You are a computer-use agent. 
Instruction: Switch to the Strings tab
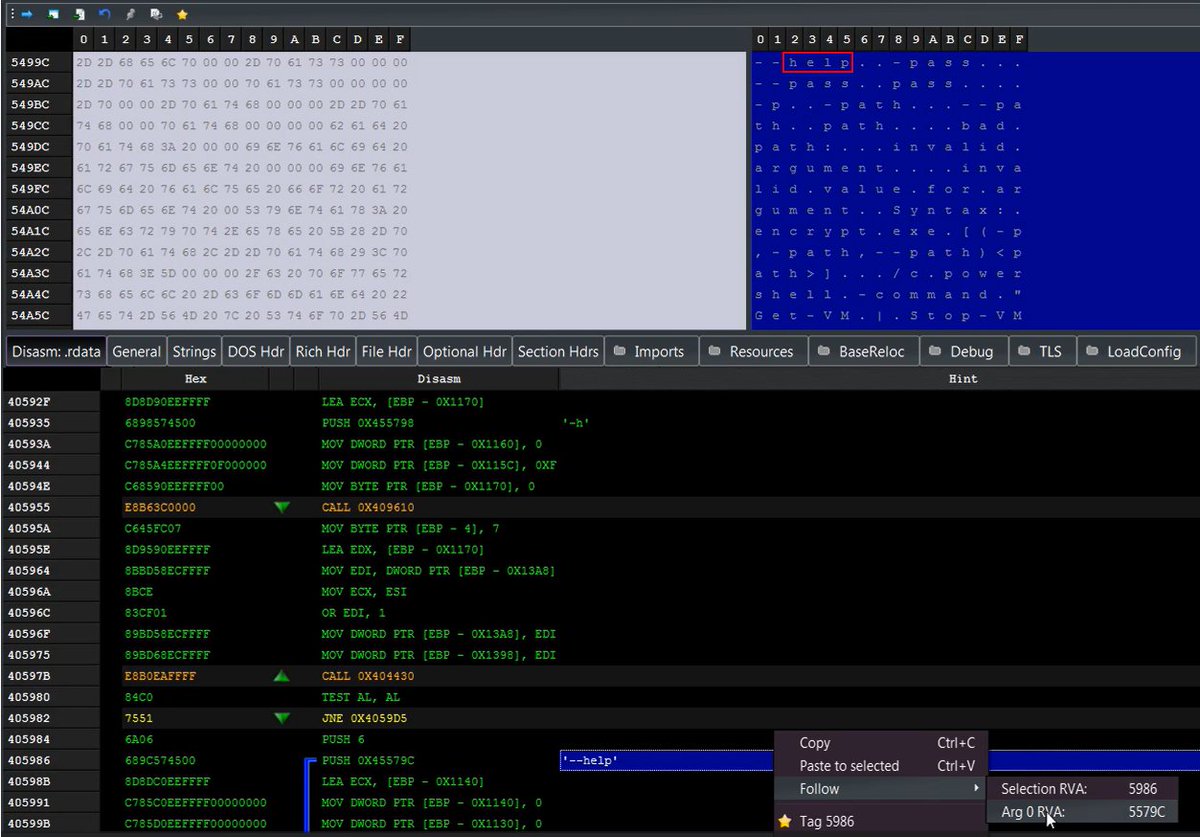click(194, 351)
